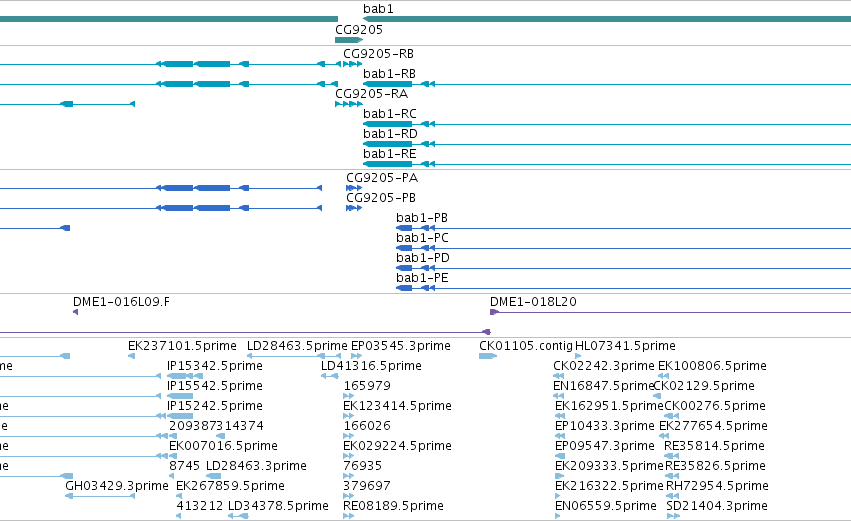Select the CG9205-PA protein label

pos(382,178)
